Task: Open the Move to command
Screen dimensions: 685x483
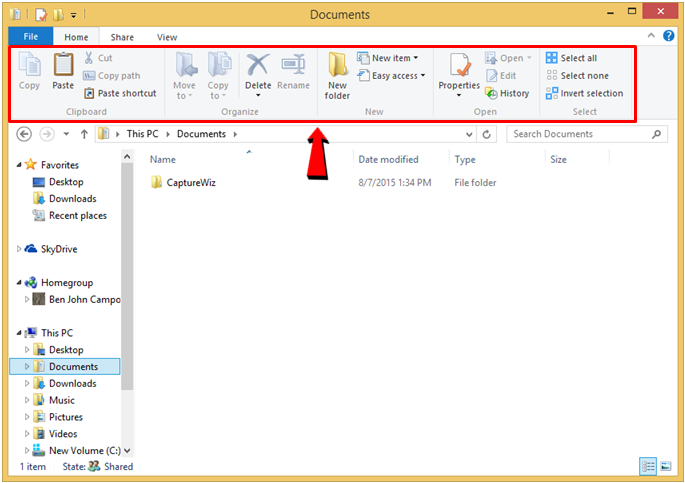Action: tap(184, 76)
